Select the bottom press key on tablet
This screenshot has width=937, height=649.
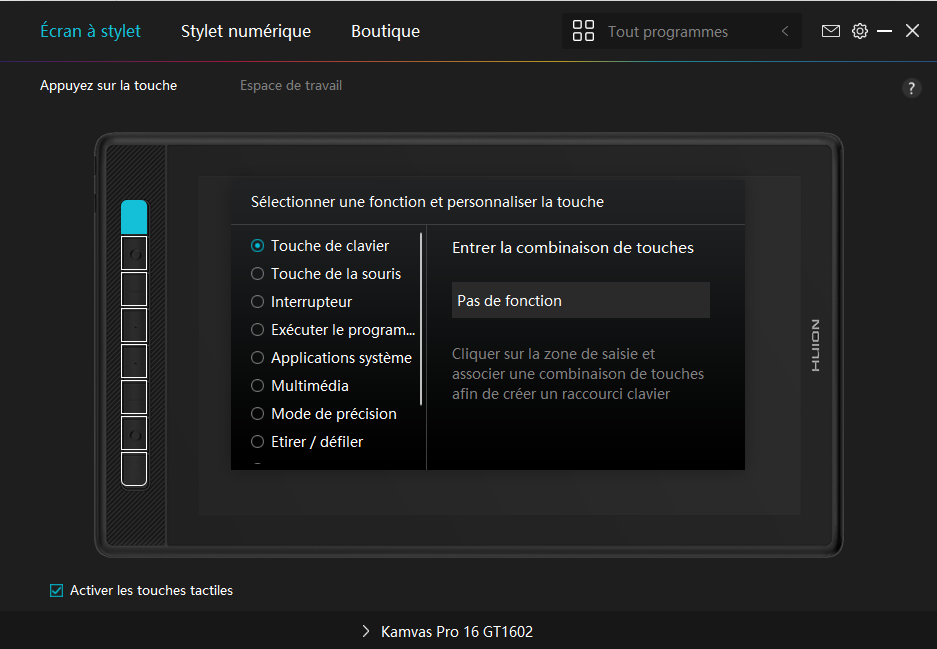tap(134, 469)
